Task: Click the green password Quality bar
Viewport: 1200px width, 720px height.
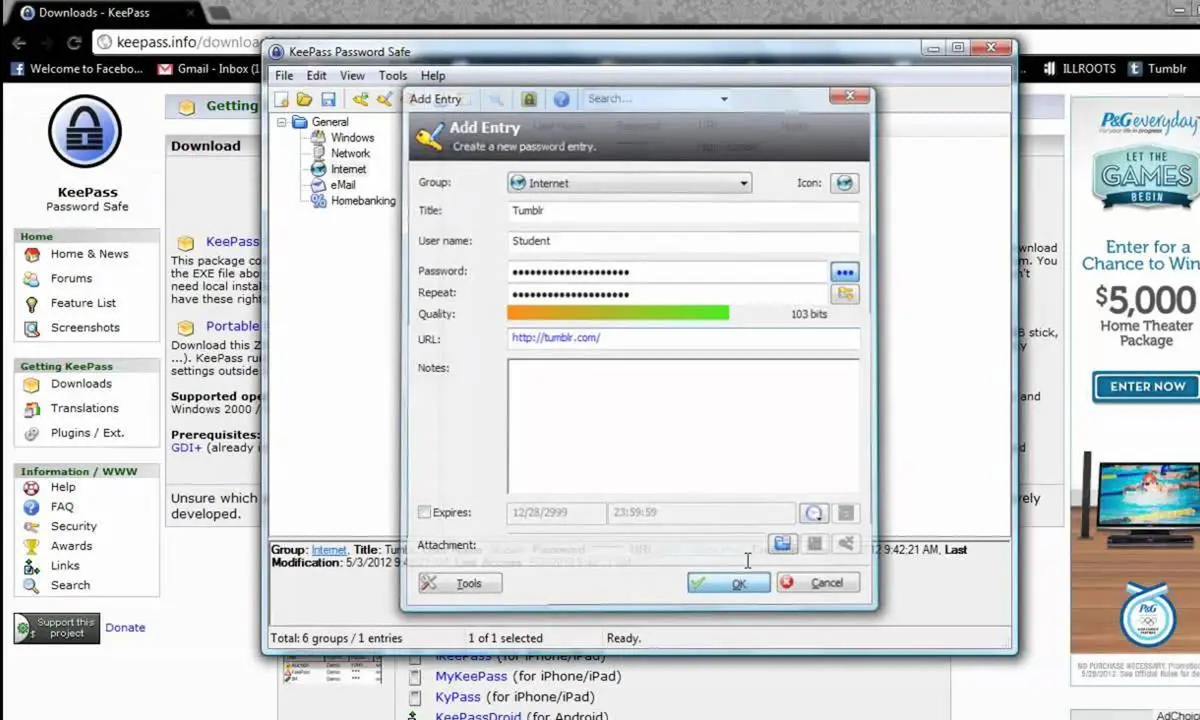Action: [618, 313]
